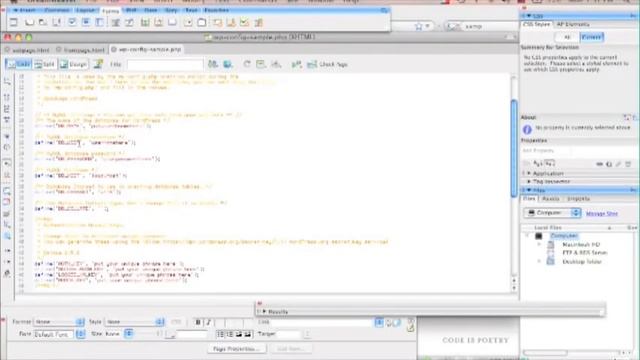Toggle the All mode in CSS panel
The height and width of the screenshot is (360, 640).
pyautogui.click(x=567, y=37)
